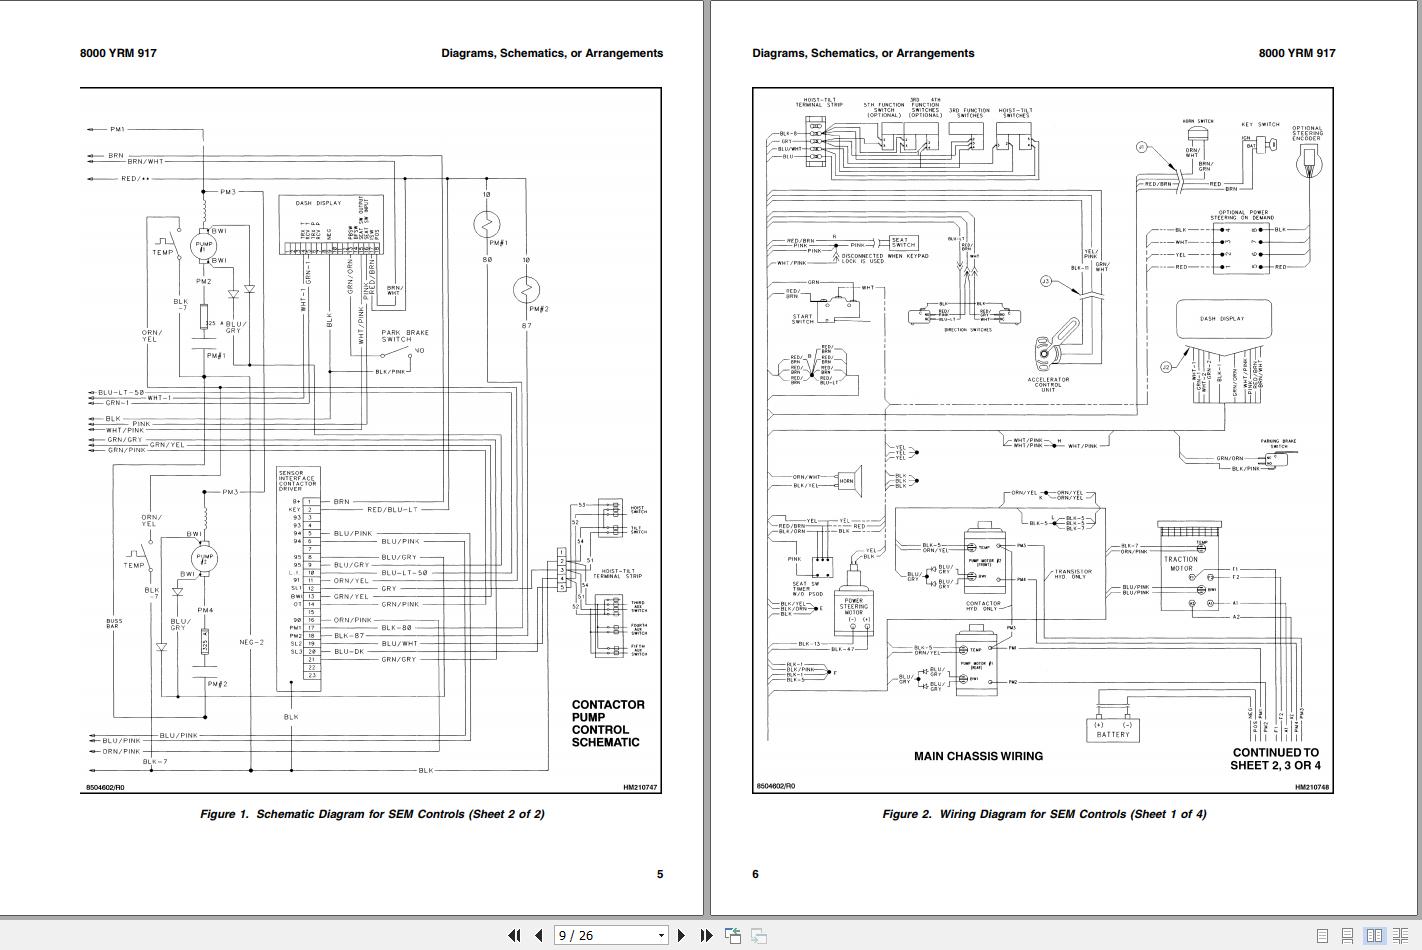Screen dimensions: 1422x950
Task: Click Figure 1 caption on left page
Action: tap(372, 814)
